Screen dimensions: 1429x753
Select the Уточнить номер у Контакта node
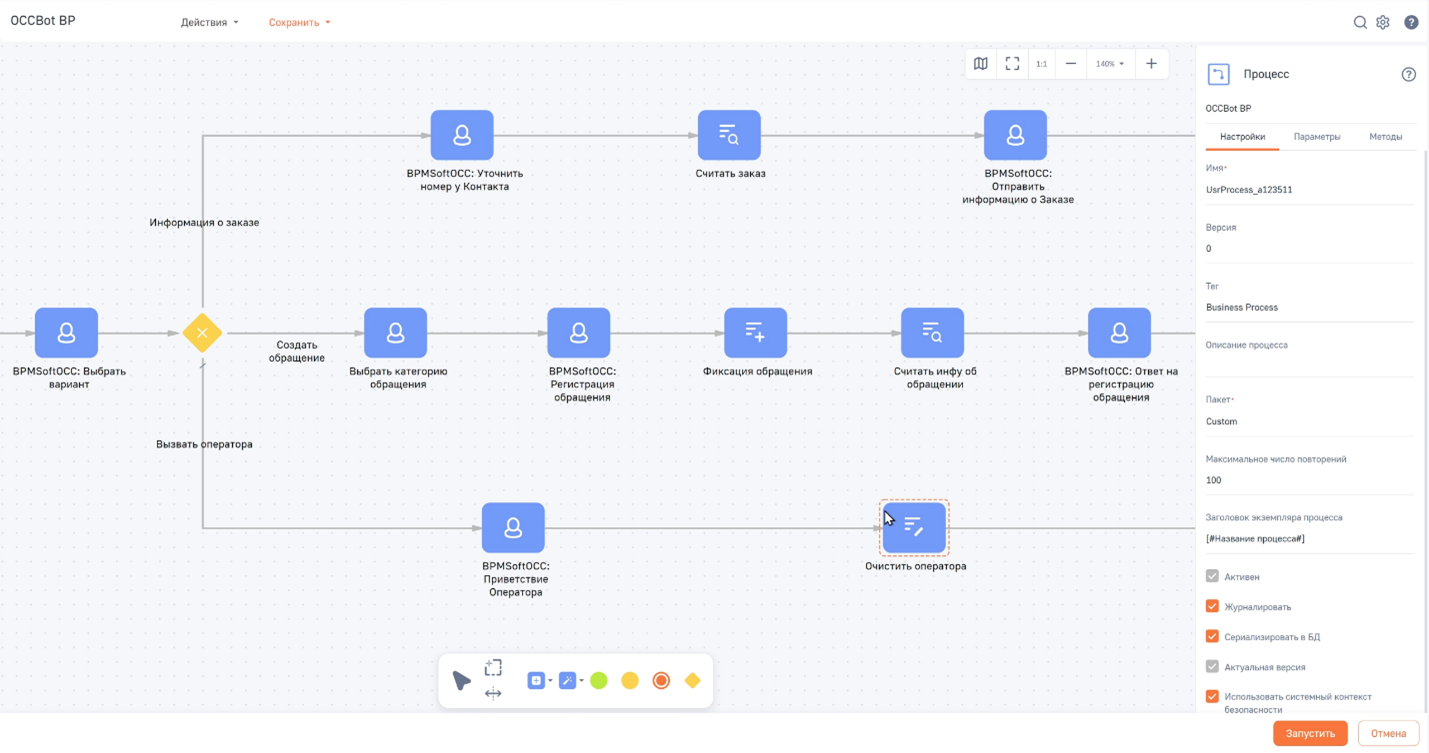(462, 135)
